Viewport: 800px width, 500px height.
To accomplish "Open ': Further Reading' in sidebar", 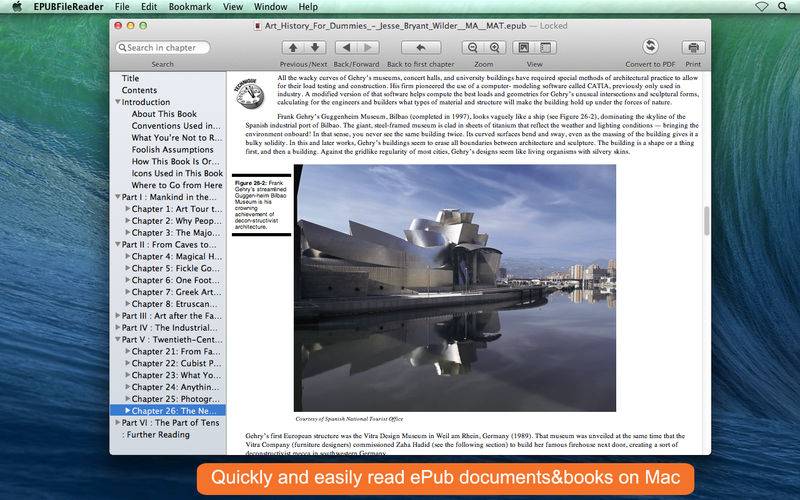I will [x=156, y=434].
